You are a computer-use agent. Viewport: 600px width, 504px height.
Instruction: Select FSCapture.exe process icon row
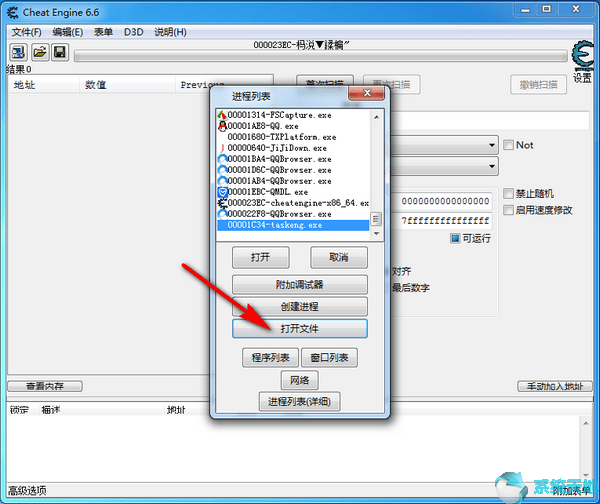click(293, 115)
